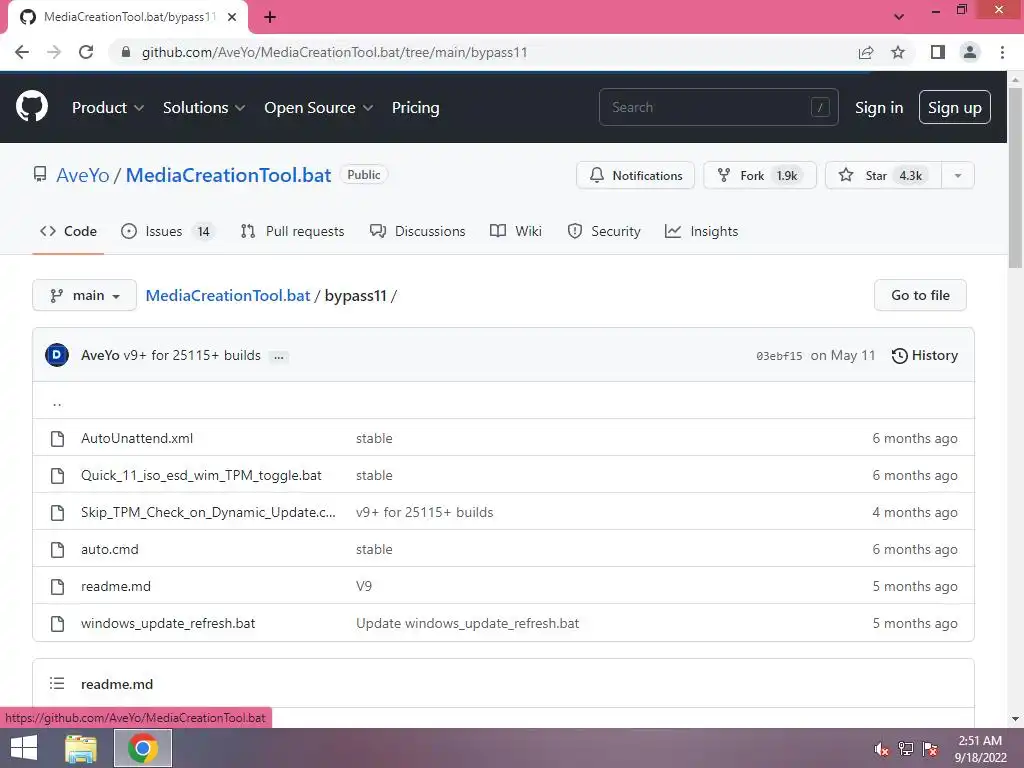Open the Discussions tab
This screenshot has width=1024, height=768.
pos(417,231)
